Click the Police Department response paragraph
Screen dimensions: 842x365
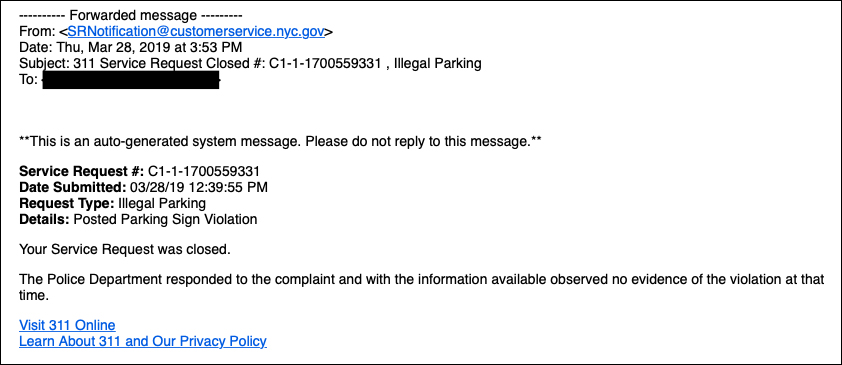(422, 287)
